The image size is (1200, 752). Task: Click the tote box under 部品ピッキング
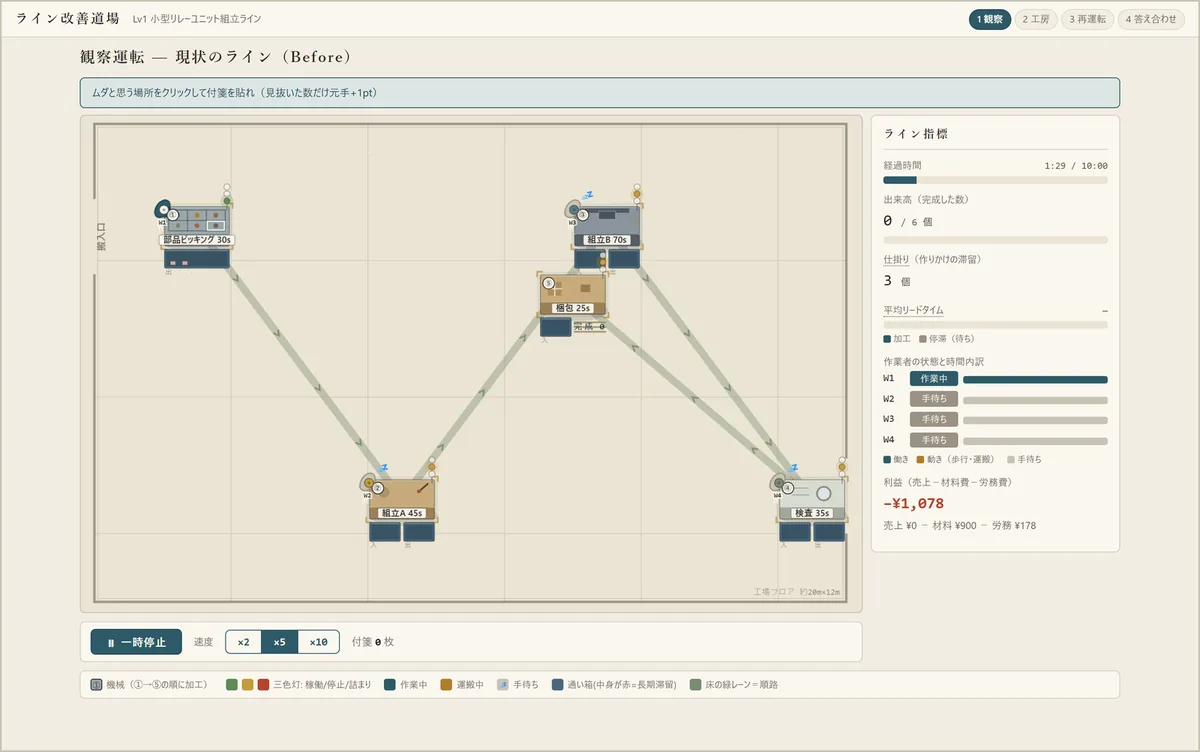click(x=197, y=259)
